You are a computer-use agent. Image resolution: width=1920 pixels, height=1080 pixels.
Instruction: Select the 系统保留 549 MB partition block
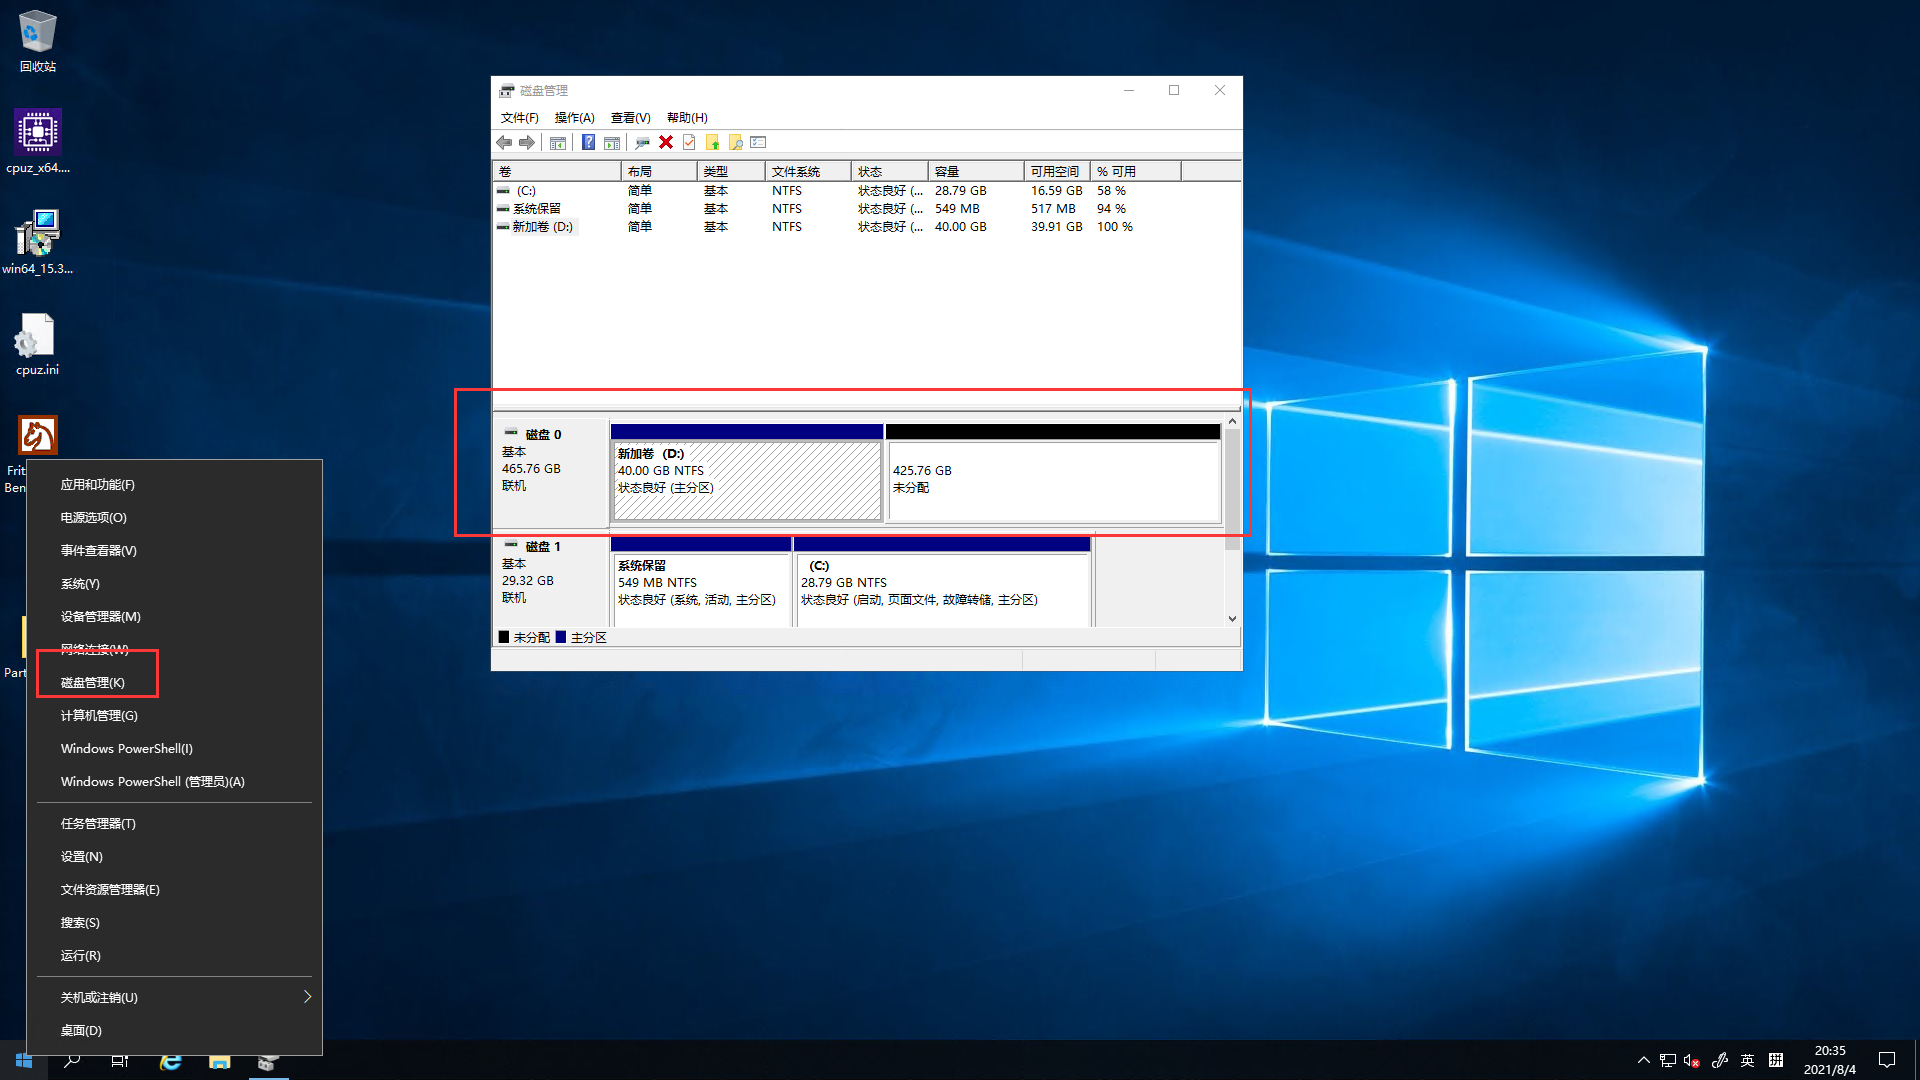(x=701, y=583)
